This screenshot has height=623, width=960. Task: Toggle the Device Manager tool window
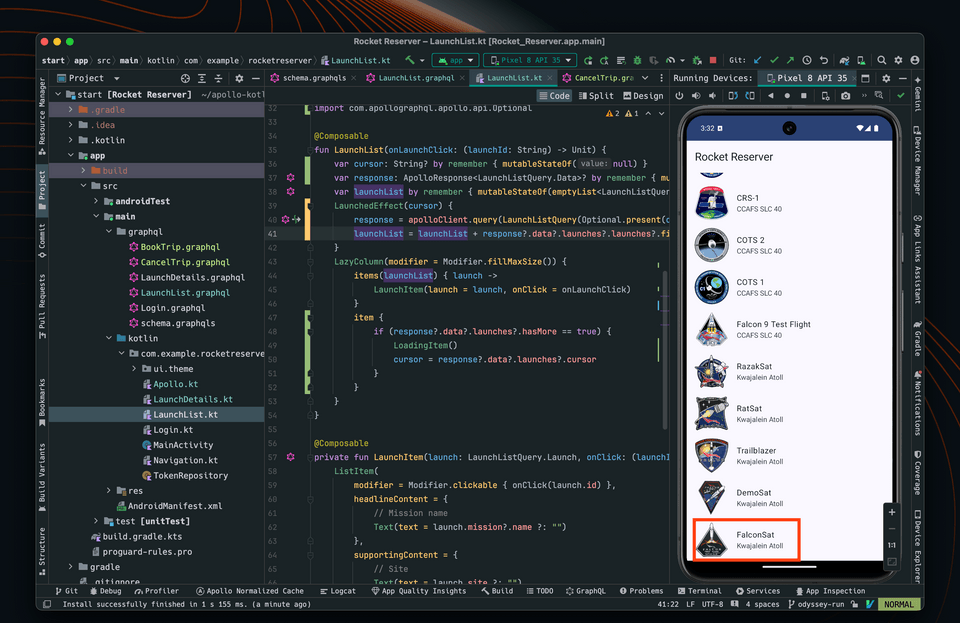(x=917, y=161)
